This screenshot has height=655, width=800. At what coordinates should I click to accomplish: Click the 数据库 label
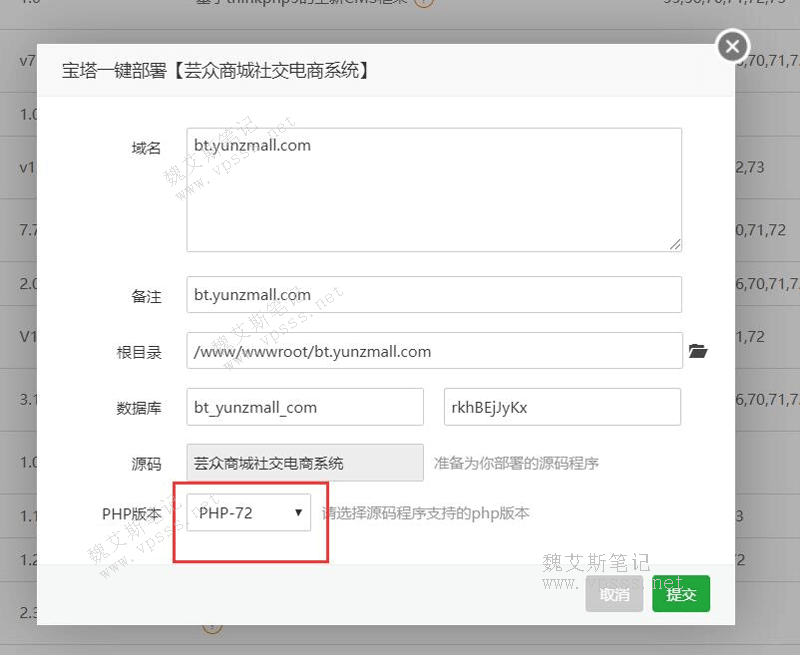139,408
